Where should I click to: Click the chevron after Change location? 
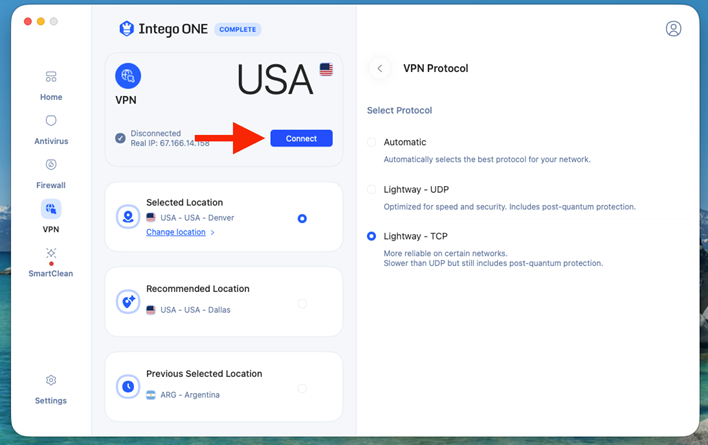click(x=212, y=232)
